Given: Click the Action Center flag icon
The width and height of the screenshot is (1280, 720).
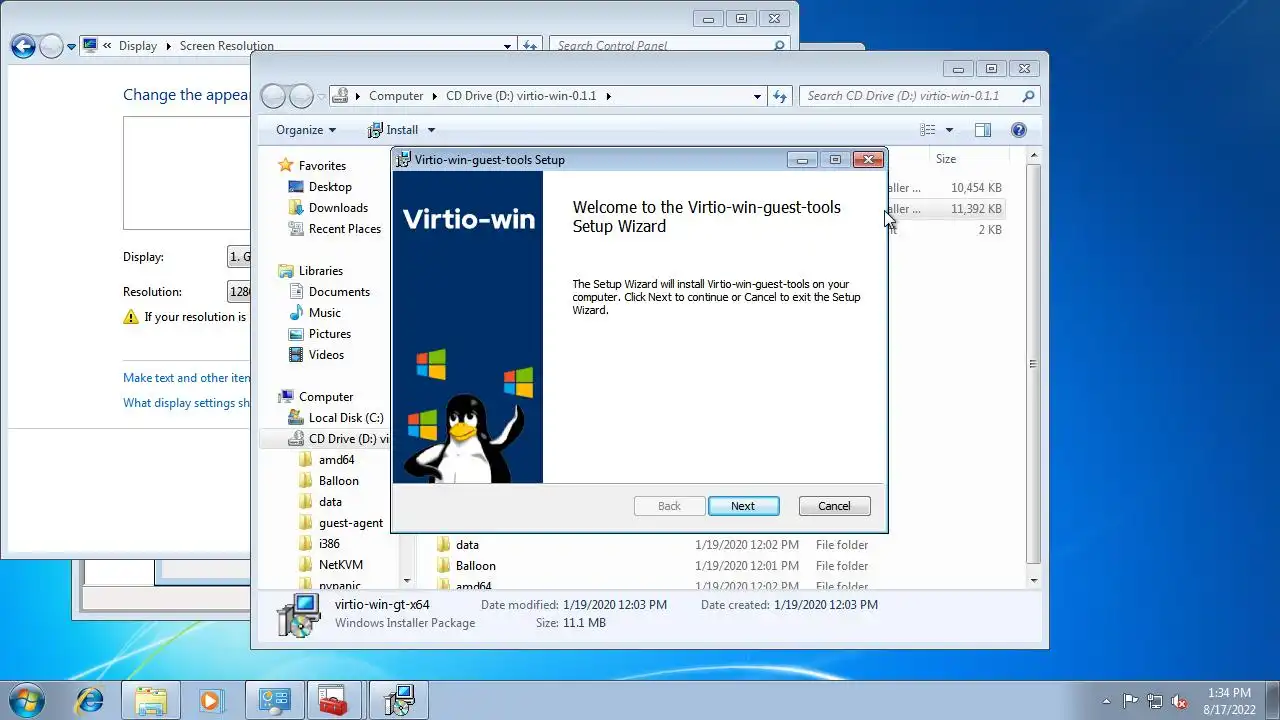Looking at the screenshot, I should coord(1131,701).
